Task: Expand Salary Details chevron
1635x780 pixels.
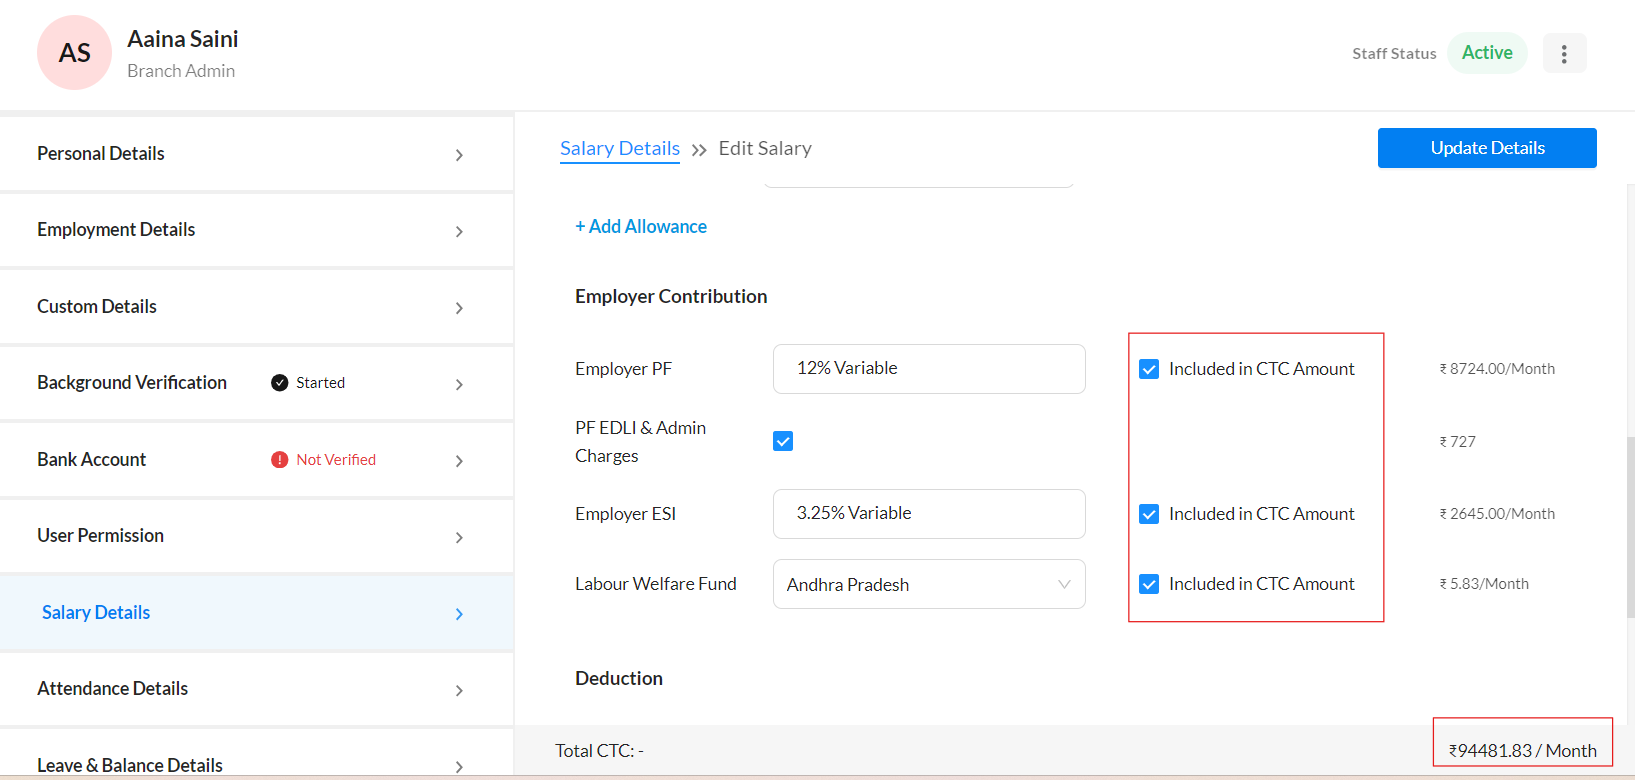Action: [459, 614]
